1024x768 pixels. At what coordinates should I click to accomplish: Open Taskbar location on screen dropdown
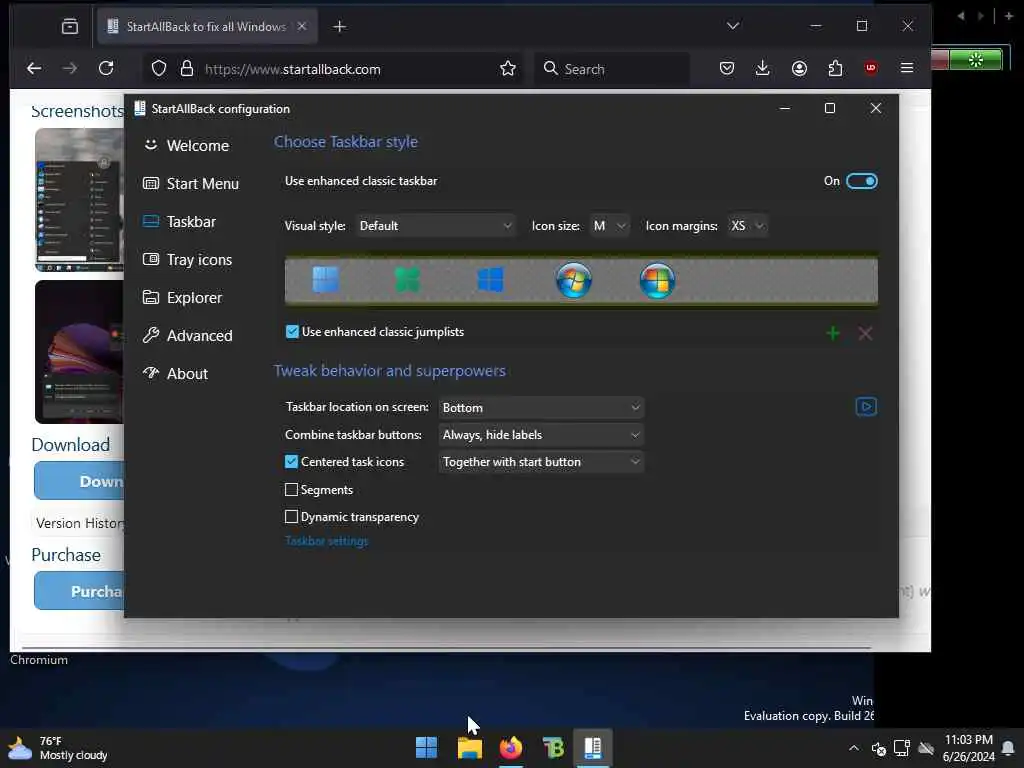[x=541, y=408]
